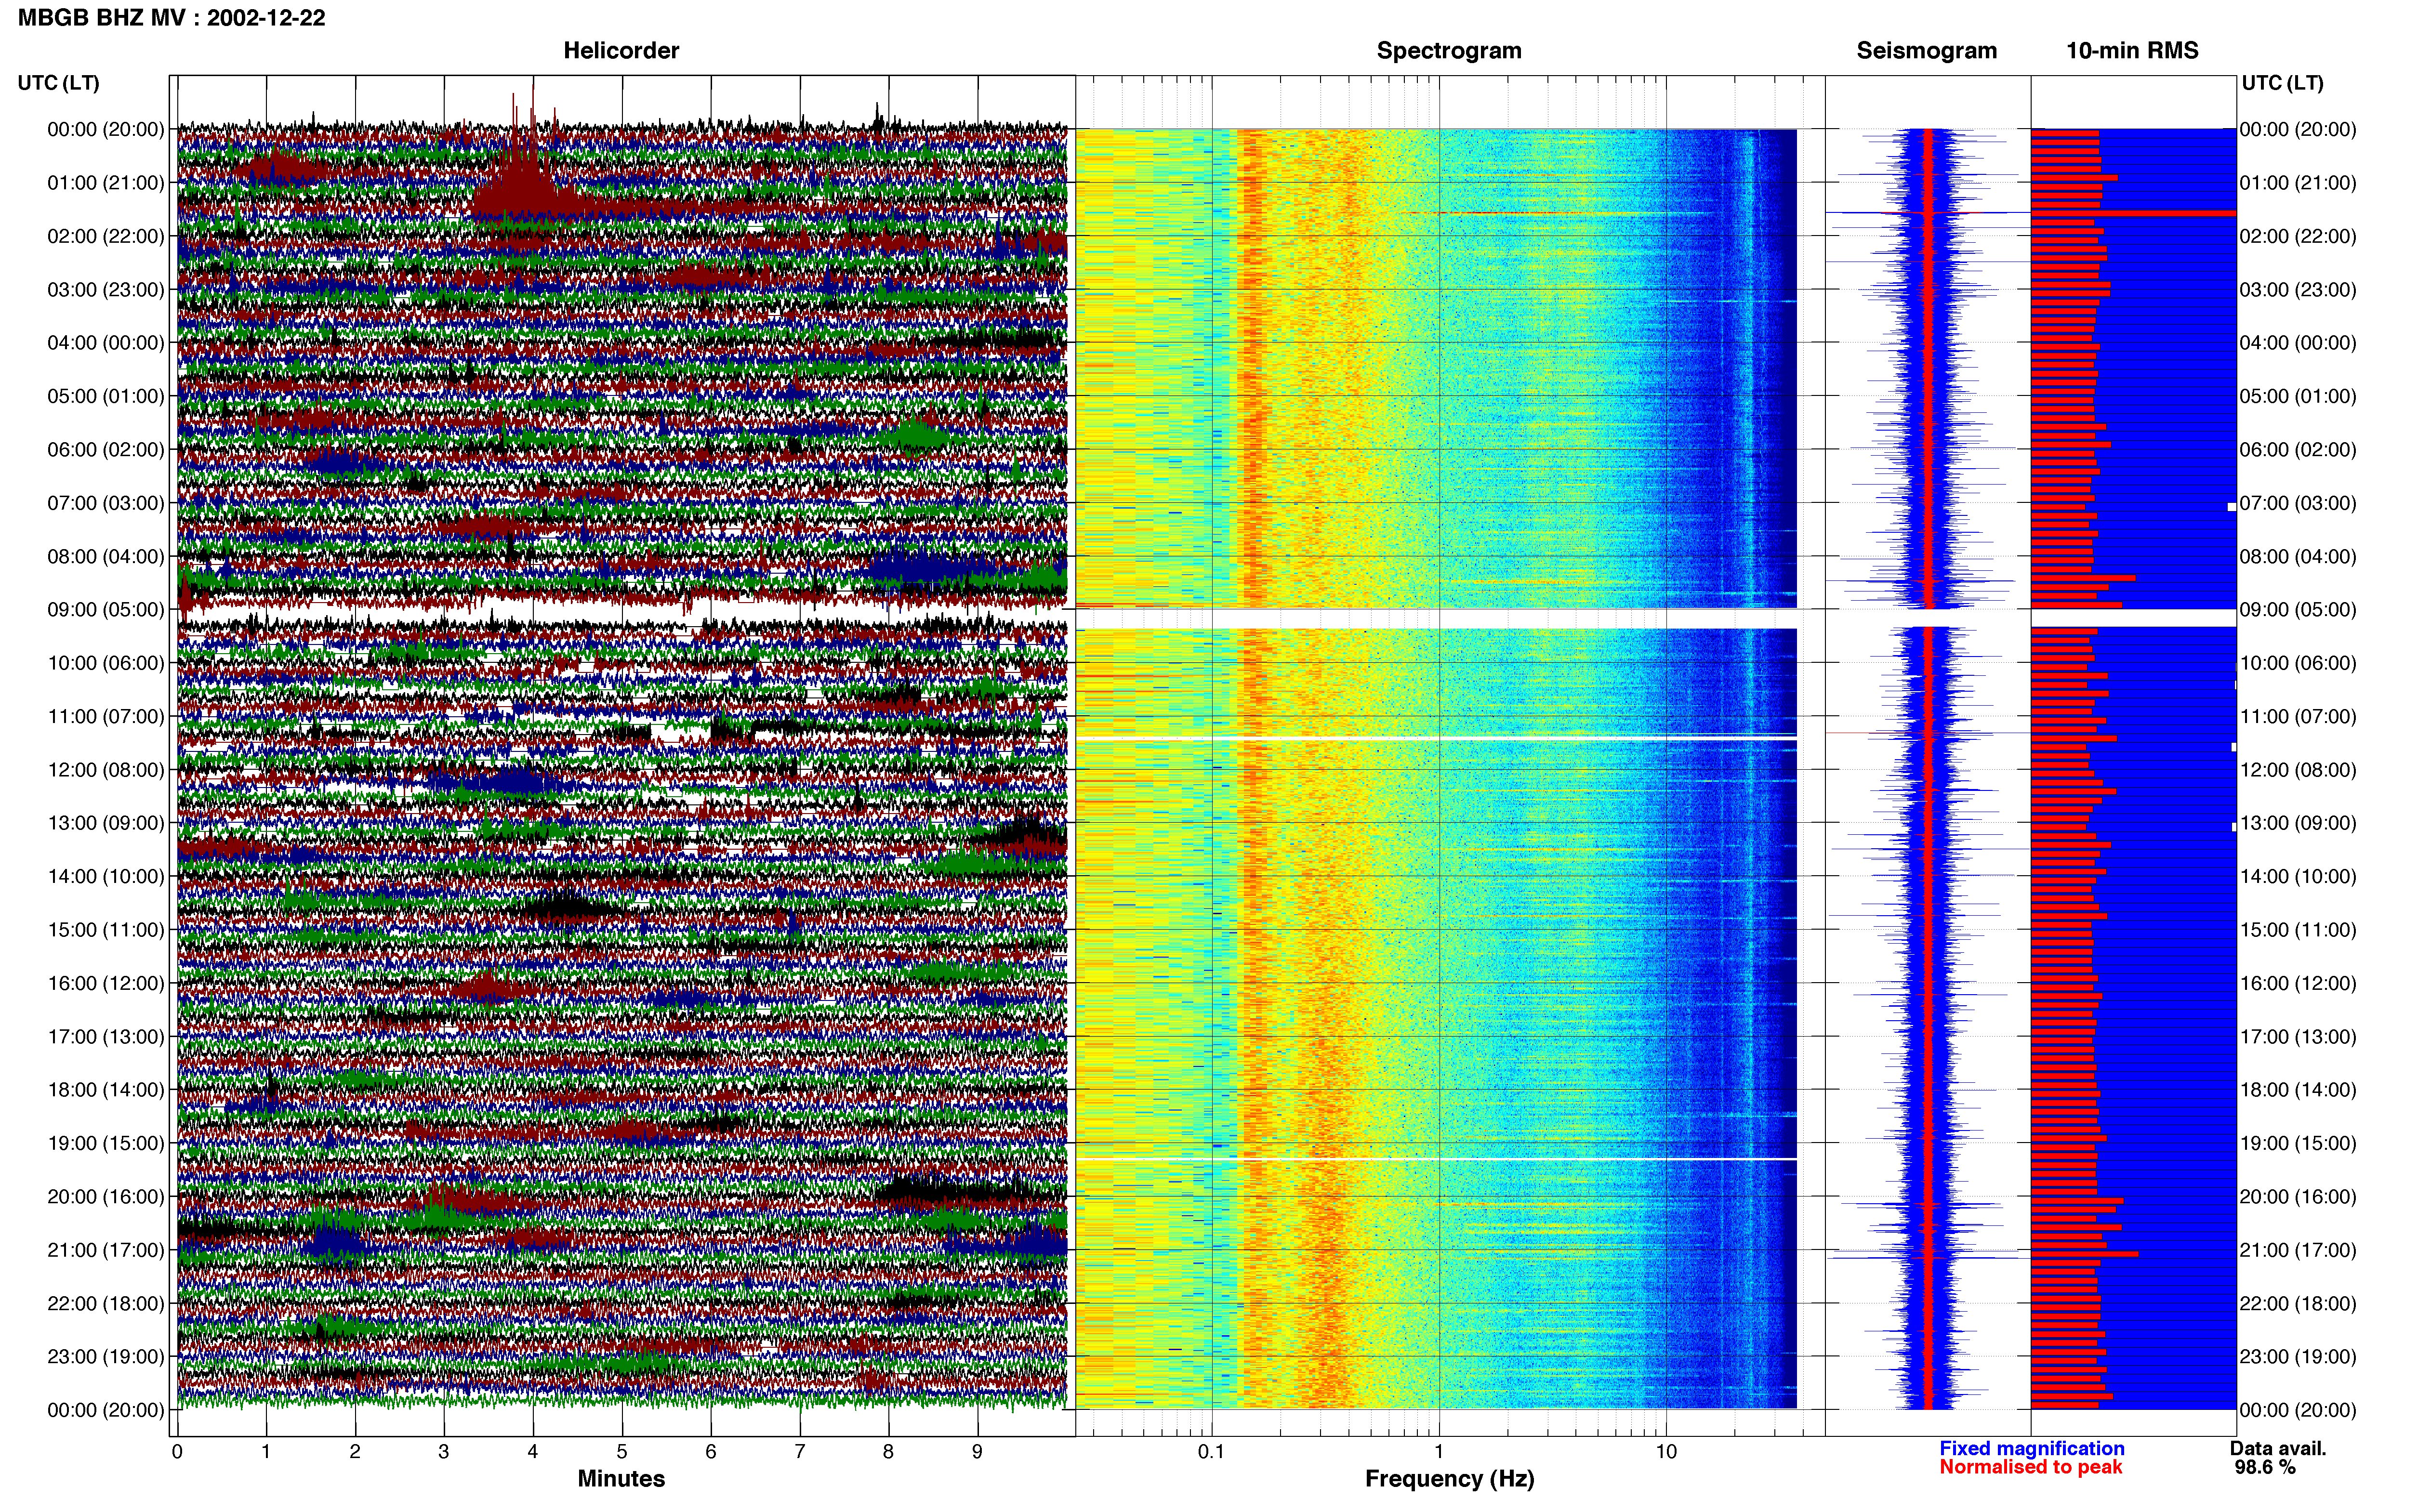The image size is (2418, 1512).
Task: Click the plot title MBGB BHZ MV : 2002-12-22
Action: click(x=171, y=18)
